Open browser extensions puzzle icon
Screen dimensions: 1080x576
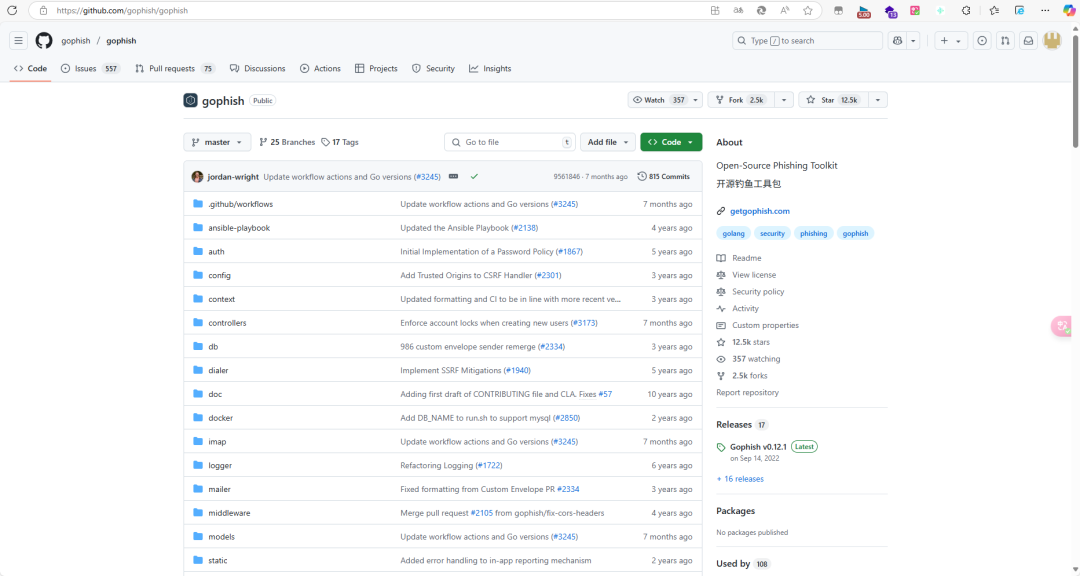(x=966, y=10)
